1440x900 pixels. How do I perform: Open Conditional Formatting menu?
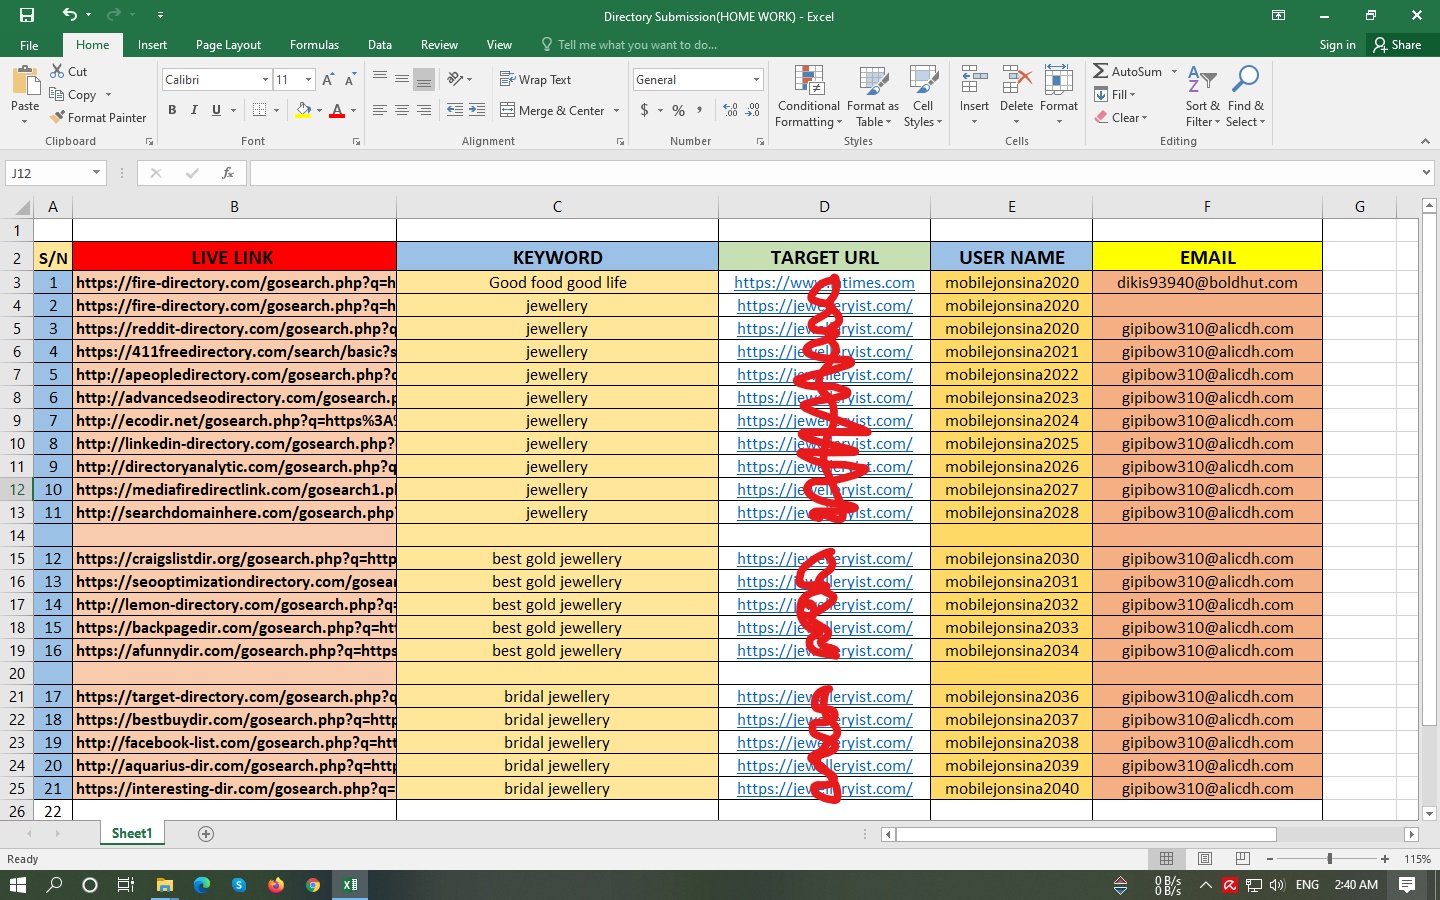pyautogui.click(x=808, y=97)
